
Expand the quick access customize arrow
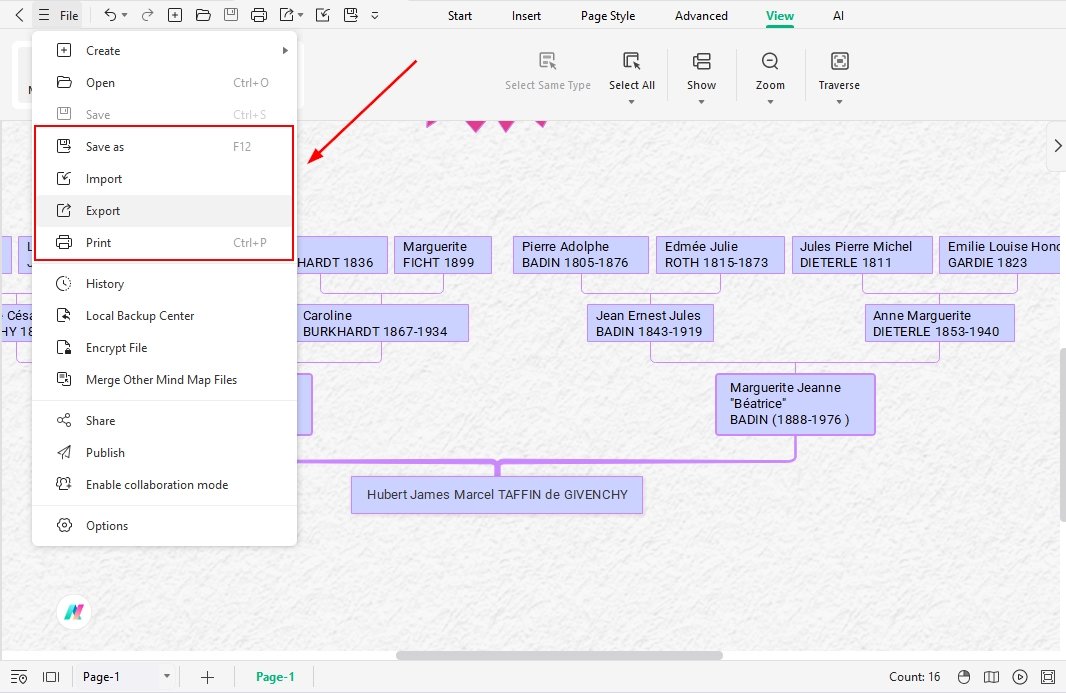(375, 15)
